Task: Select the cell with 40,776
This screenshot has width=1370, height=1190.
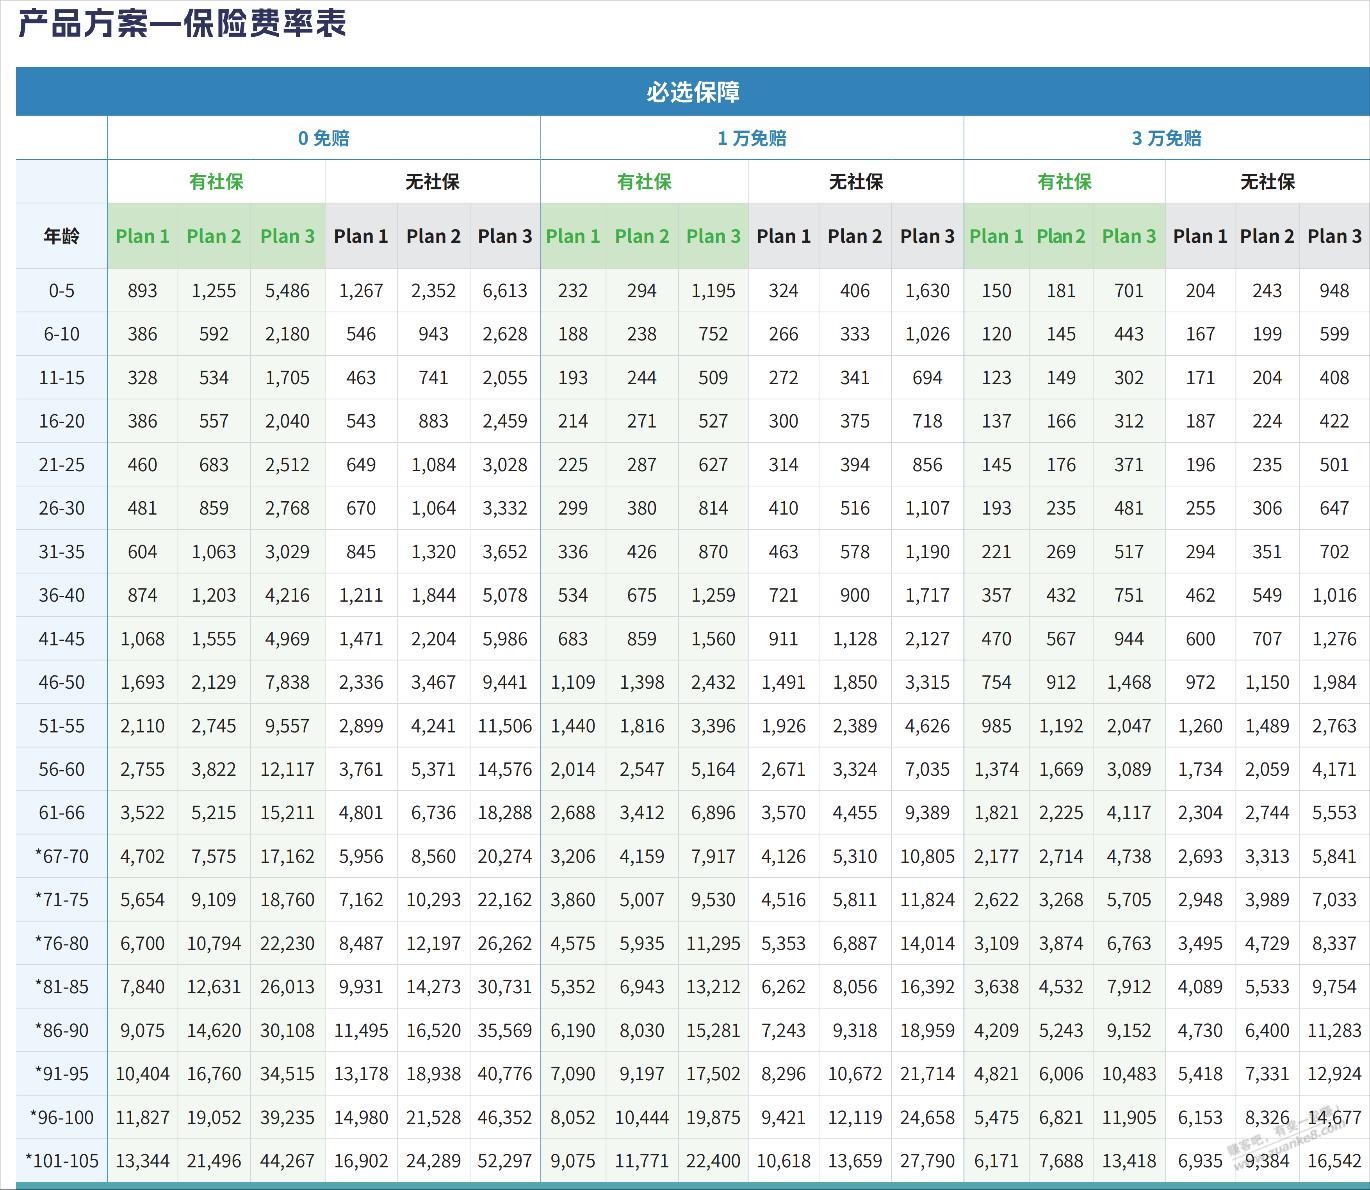Action: tap(505, 1074)
